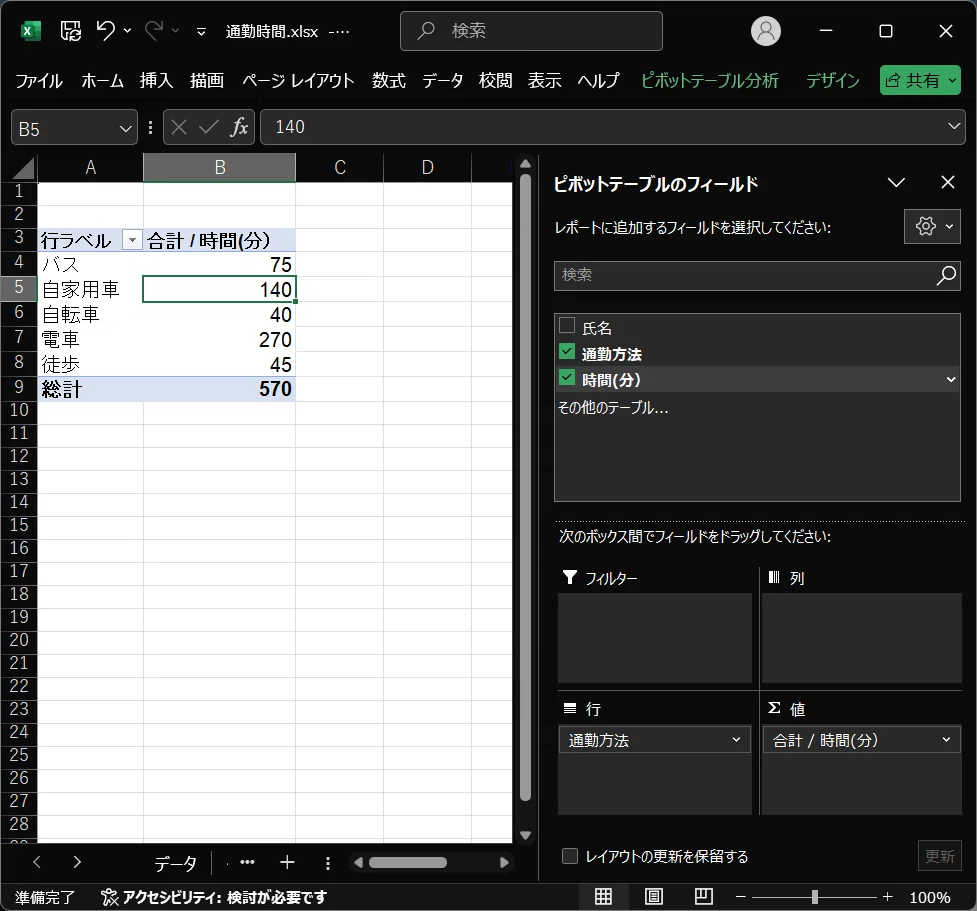Click the formula bar confirm checkmark icon
The image size is (977, 911).
pos(208,127)
